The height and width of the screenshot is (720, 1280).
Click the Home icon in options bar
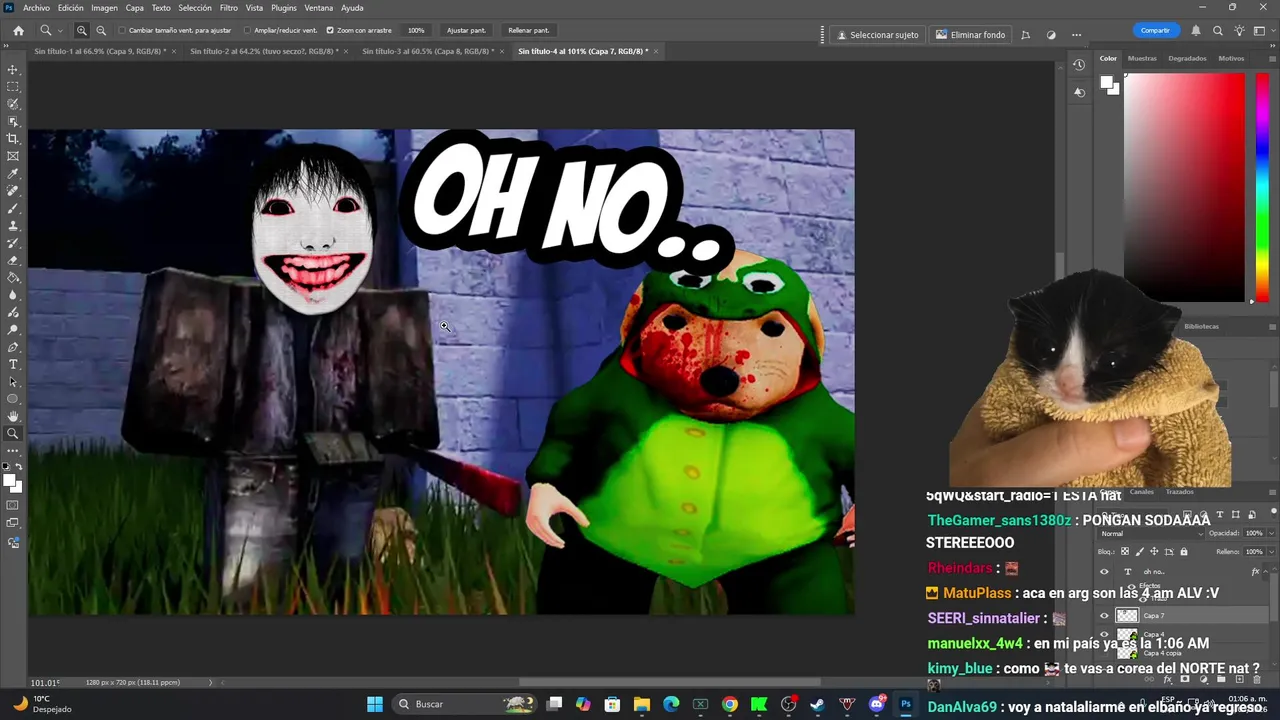[x=18, y=31]
